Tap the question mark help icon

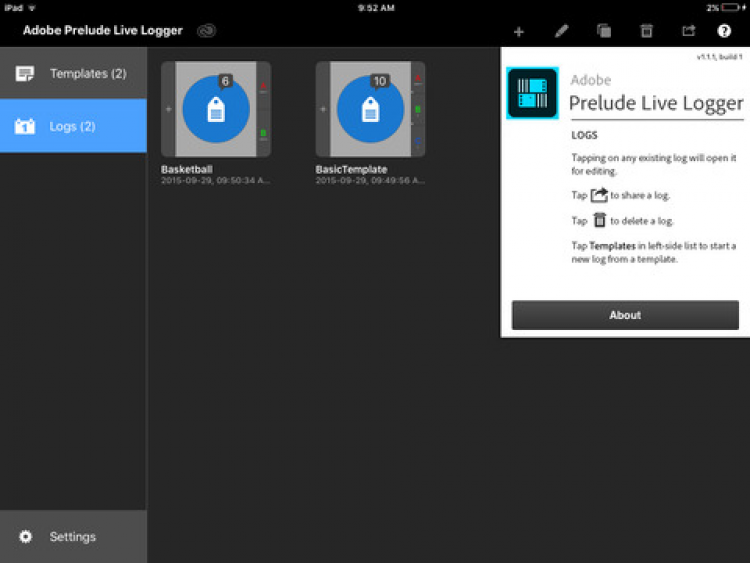click(x=724, y=31)
